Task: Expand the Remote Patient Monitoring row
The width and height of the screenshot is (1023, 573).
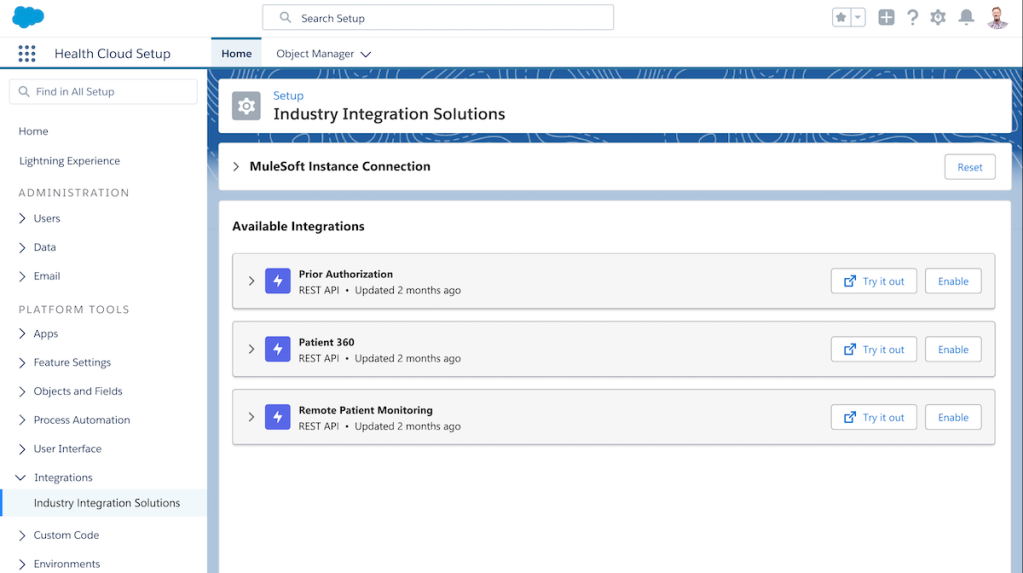Action: 252,418
